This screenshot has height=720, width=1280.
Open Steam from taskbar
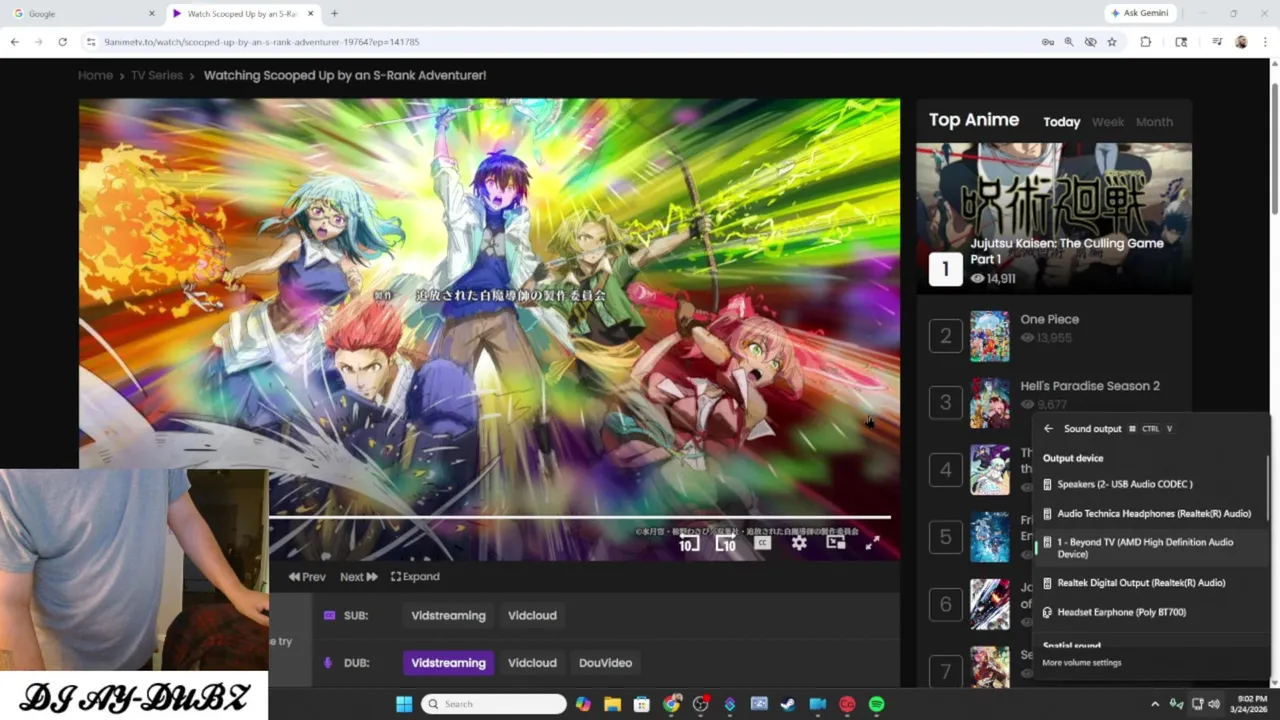click(x=788, y=704)
